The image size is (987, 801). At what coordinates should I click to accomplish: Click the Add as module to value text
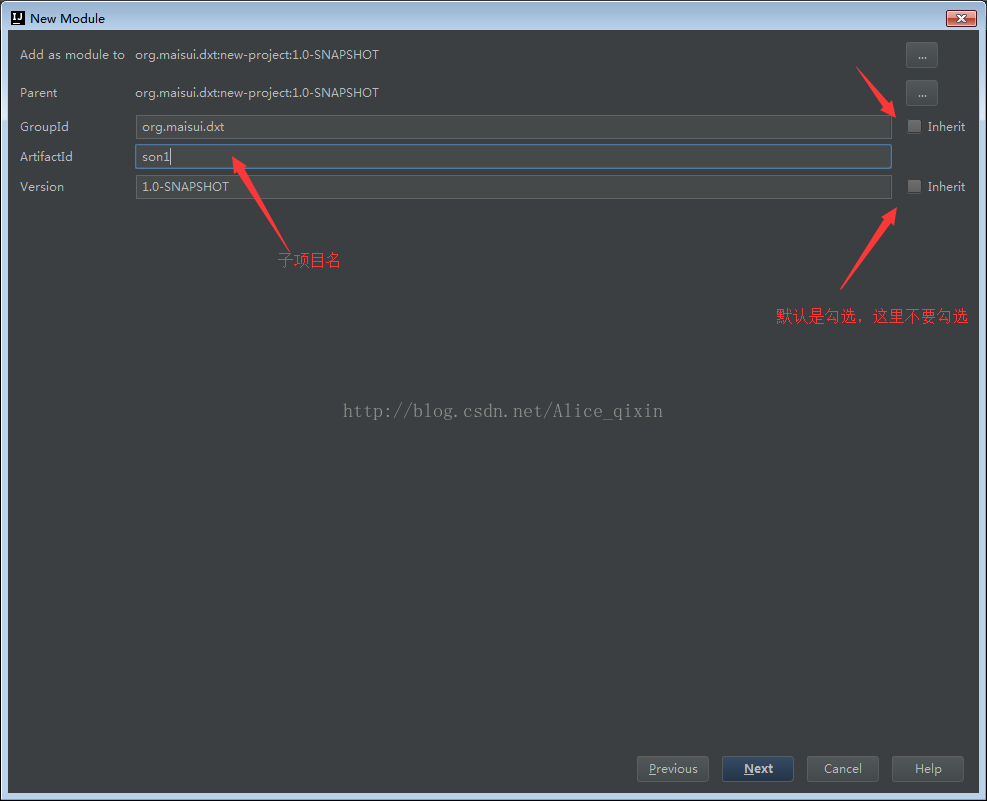tap(257, 55)
